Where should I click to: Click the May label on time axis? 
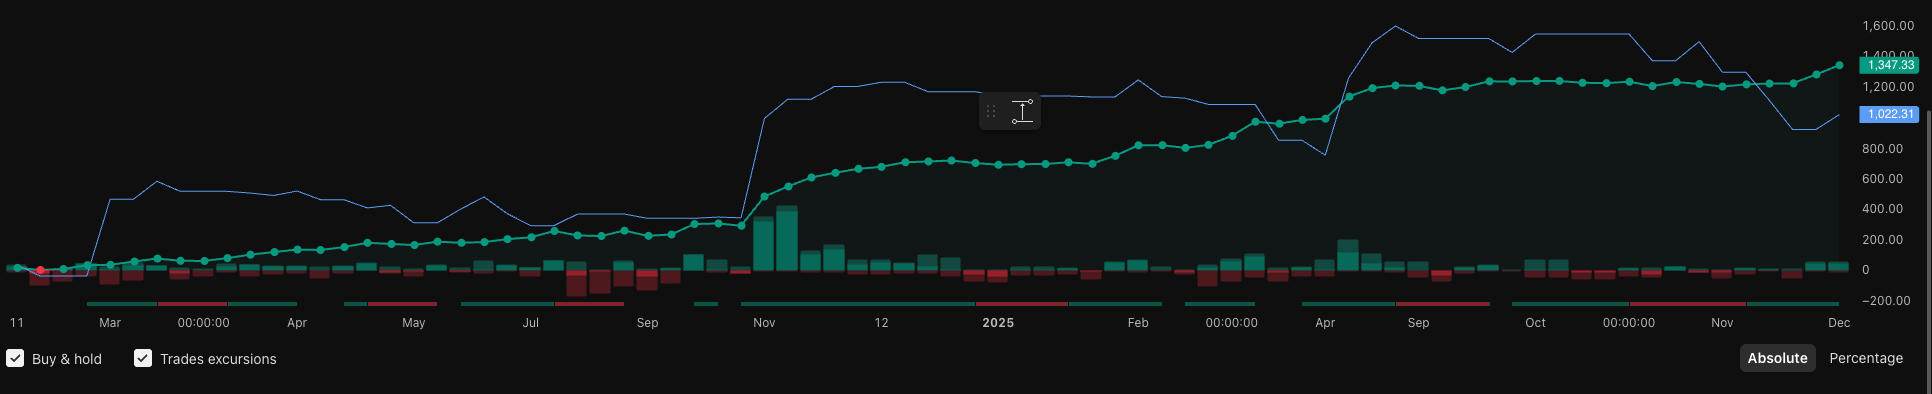(x=414, y=323)
